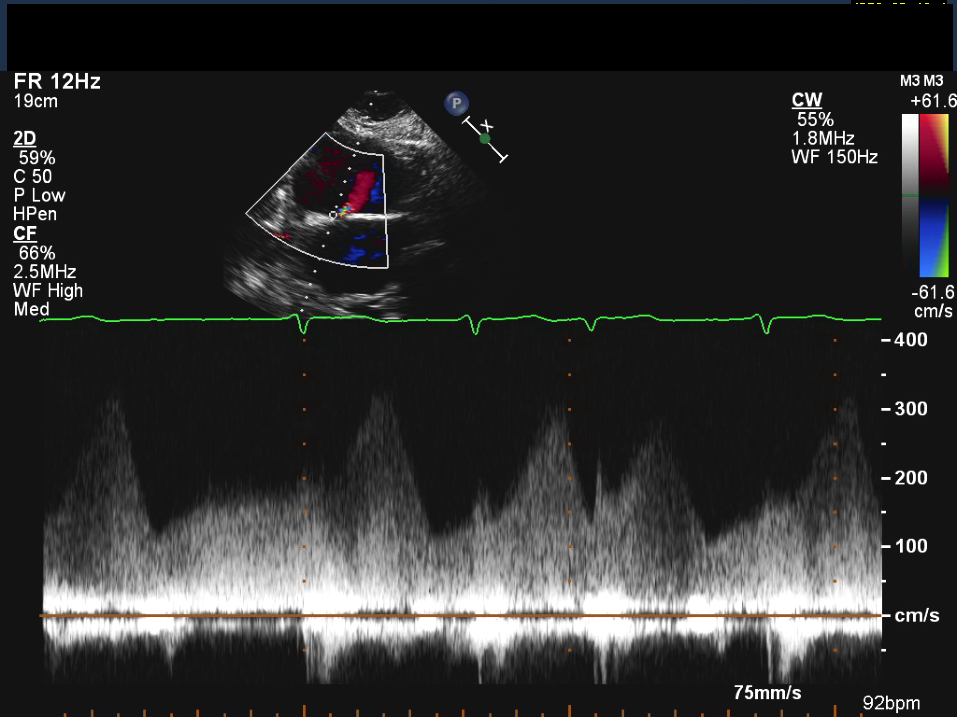This screenshot has width=957, height=717.
Task: Select the 2D mode label
Action: coord(25,138)
